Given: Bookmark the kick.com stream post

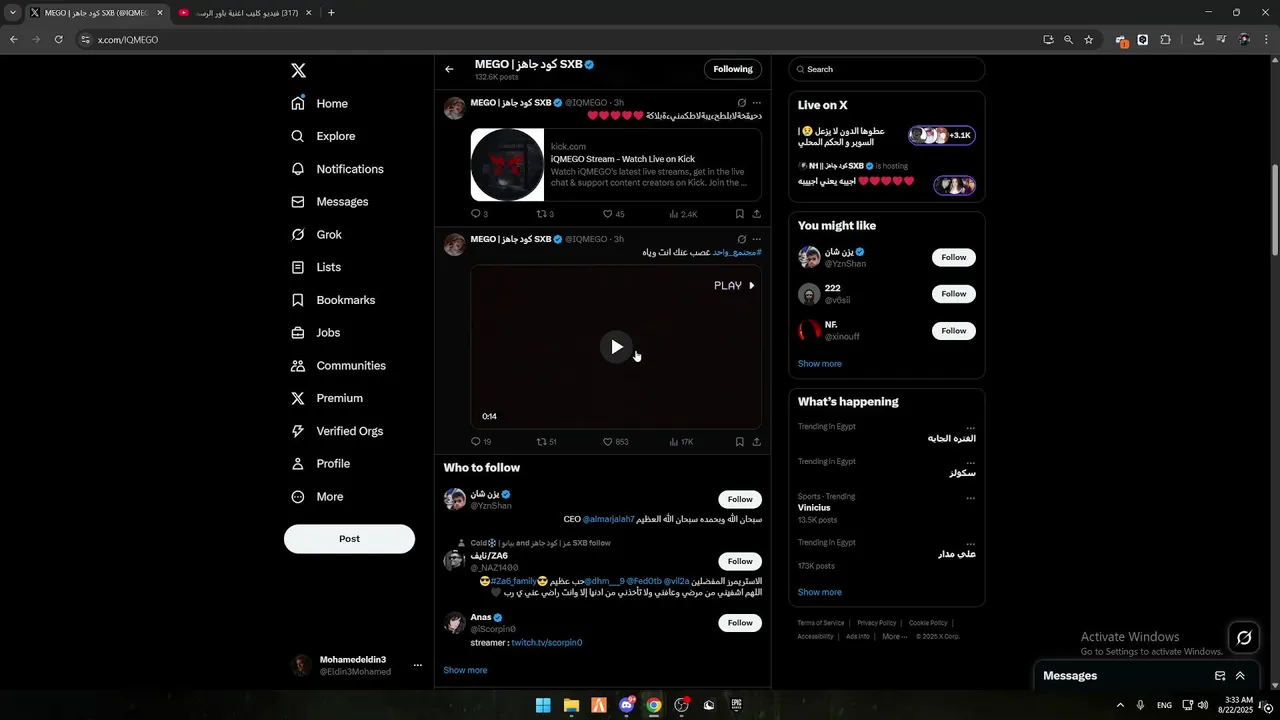Looking at the screenshot, I should tap(739, 214).
